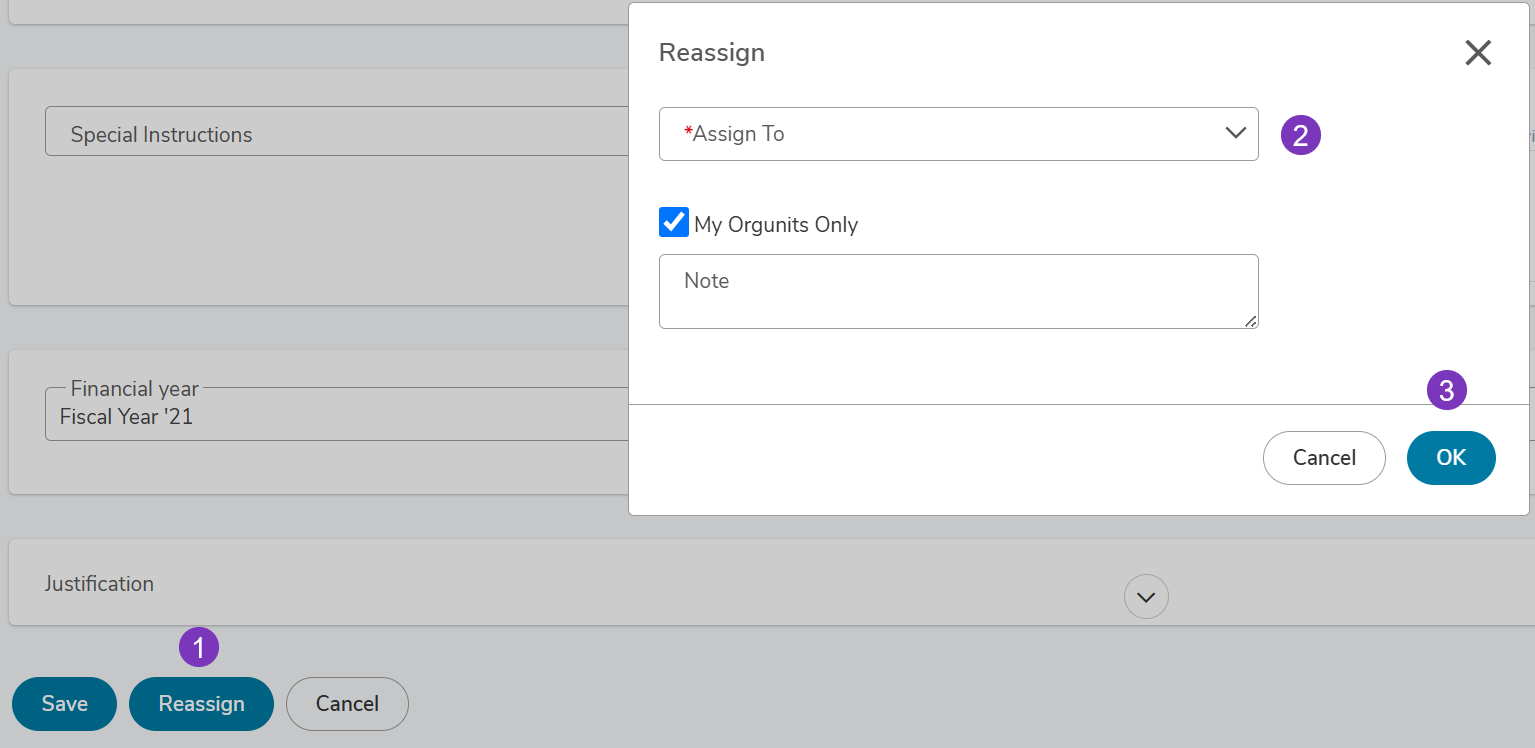Expand the Justification section chevron
This screenshot has height=748, width=1535.
(x=1146, y=597)
